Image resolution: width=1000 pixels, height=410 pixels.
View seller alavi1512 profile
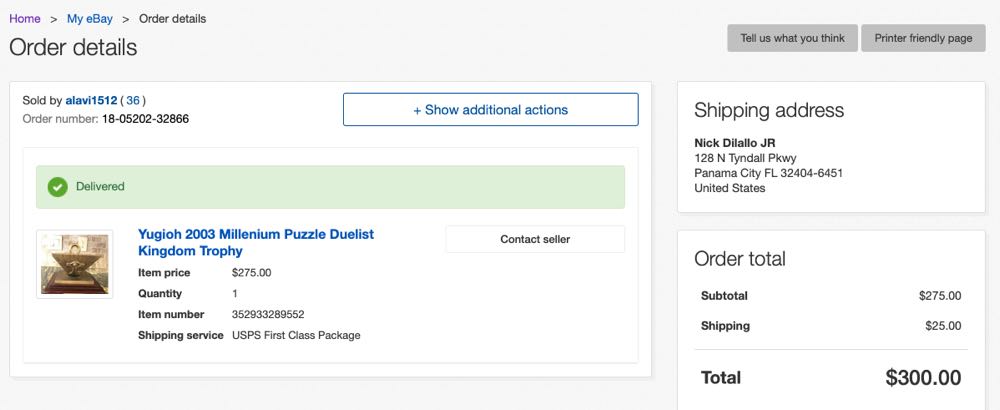point(91,100)
